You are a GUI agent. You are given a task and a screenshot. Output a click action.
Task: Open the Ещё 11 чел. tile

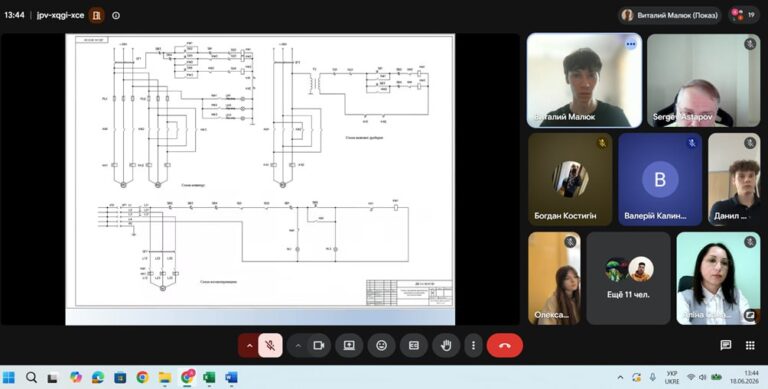(628, 278)
